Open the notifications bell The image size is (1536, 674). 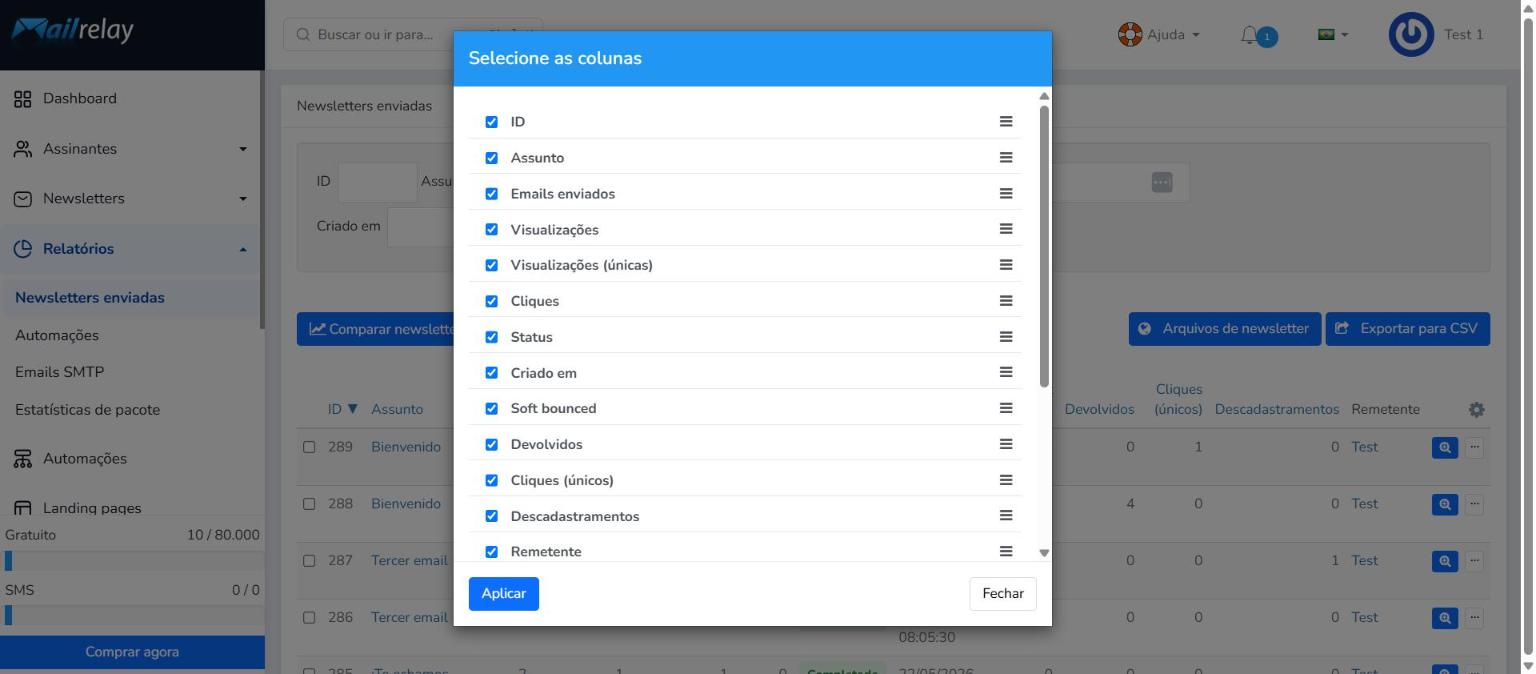coord(1249,35)
